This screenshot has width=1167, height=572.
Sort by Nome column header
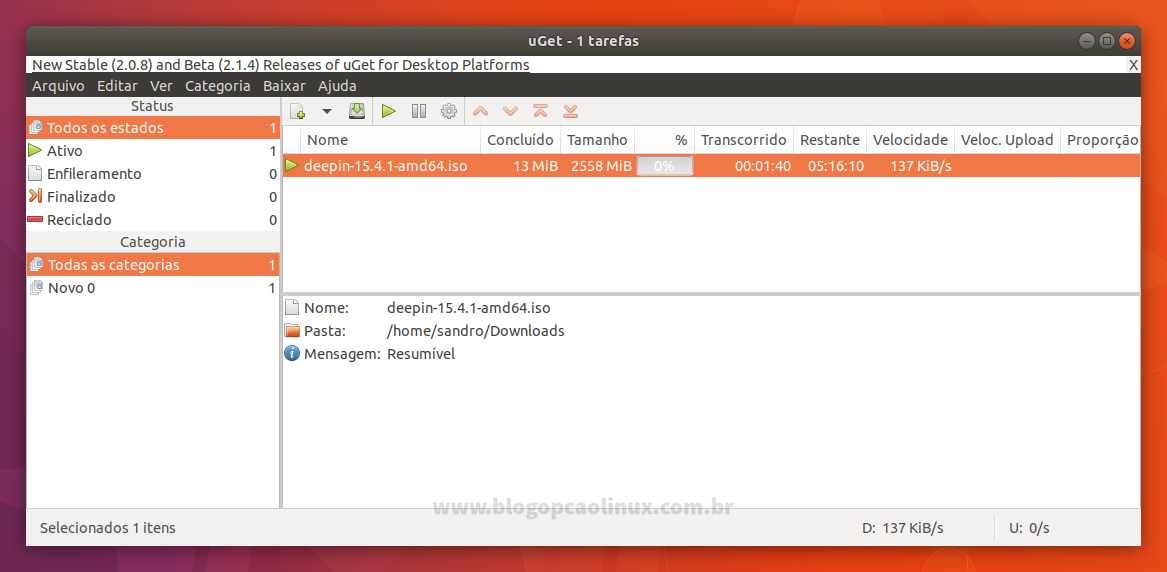click(391, 140)
